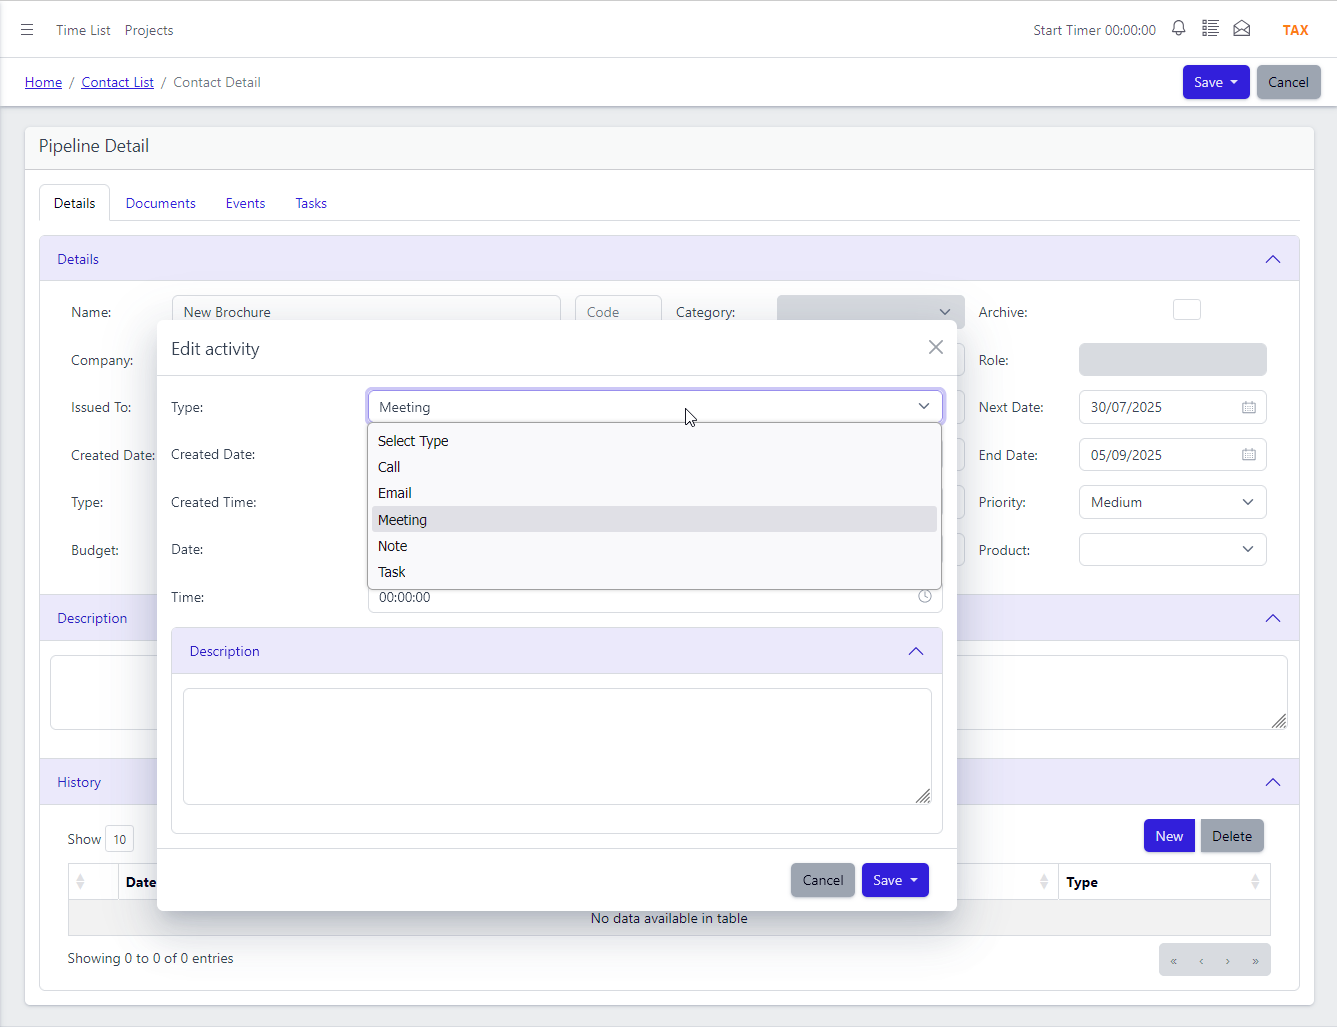
Task: Collapse the dialog Description panel
Action: click(x=916, y=651)
